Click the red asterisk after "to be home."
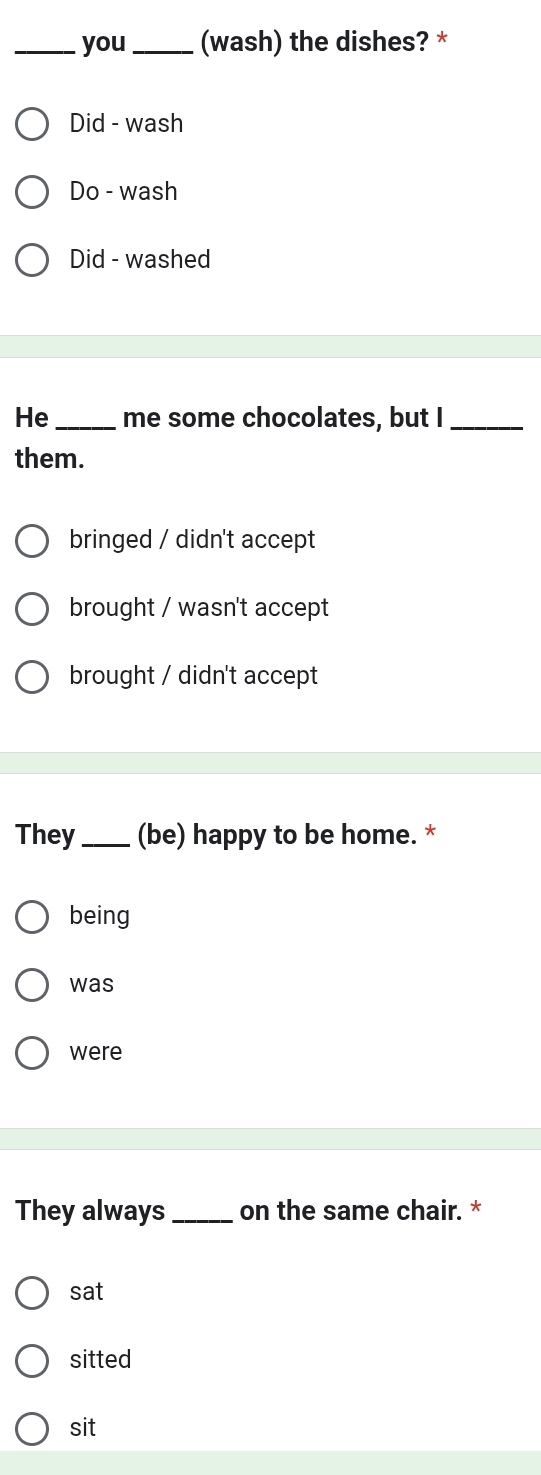541x1475 pixels. pyautogui.click(x=430, y=833)
